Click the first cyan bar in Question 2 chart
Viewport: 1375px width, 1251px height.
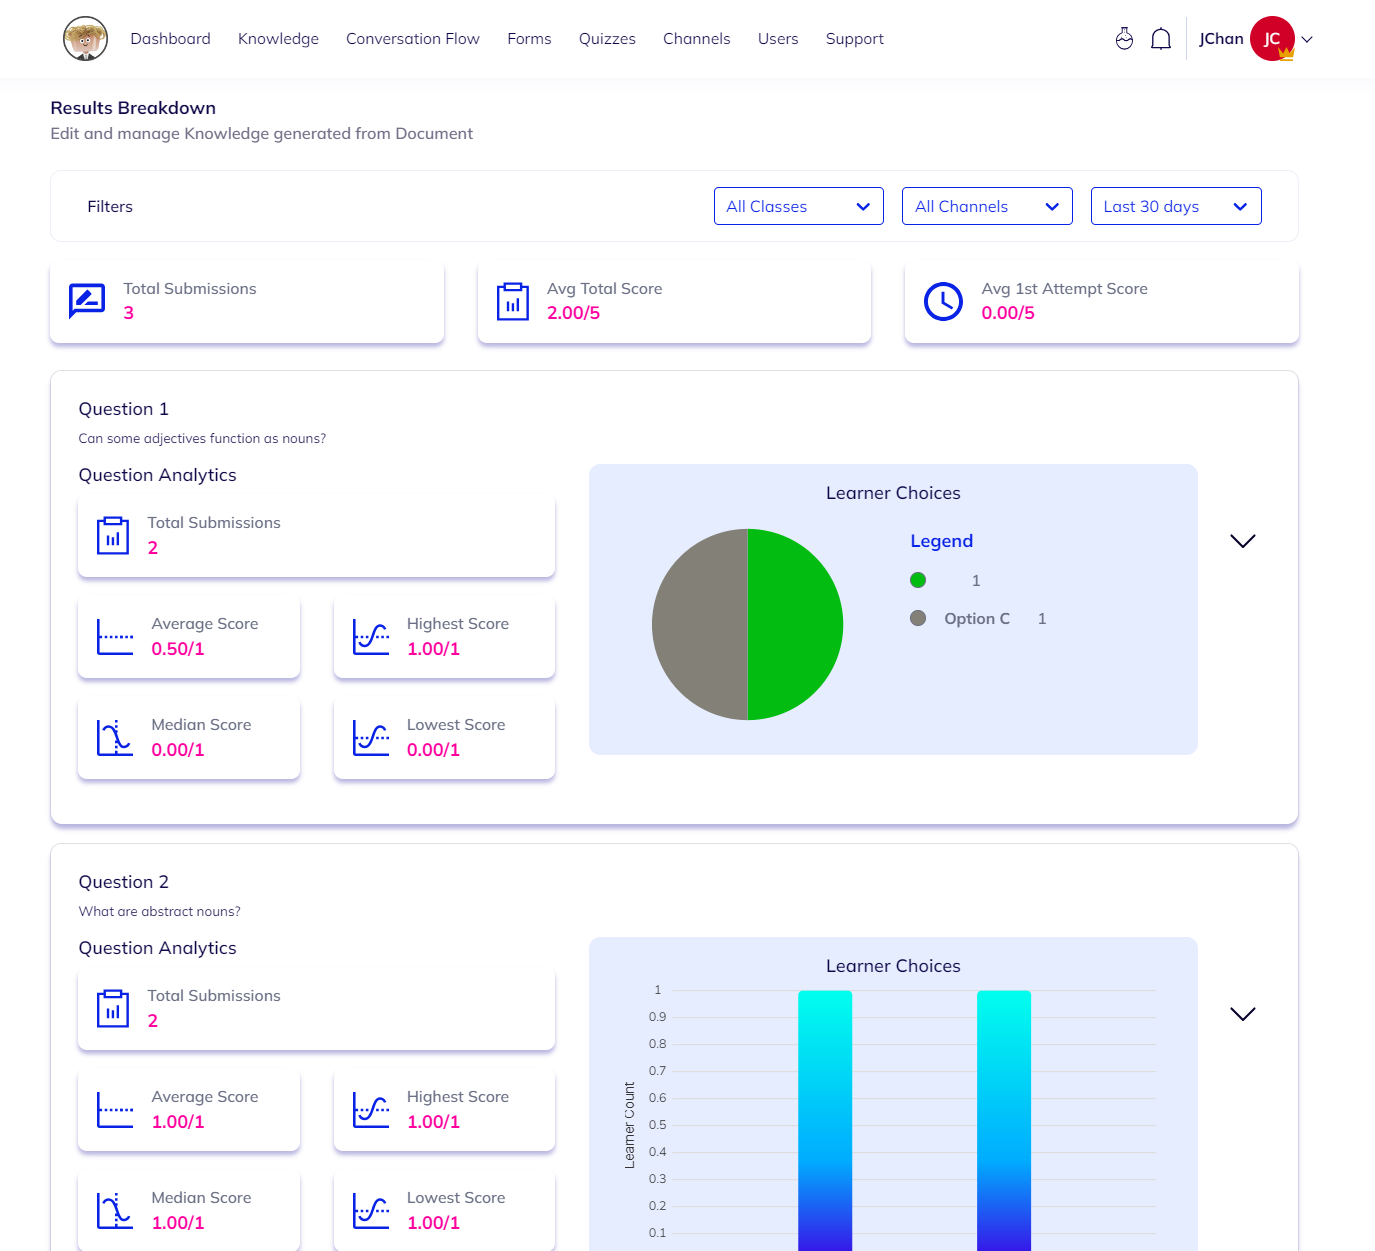click(x=825, y=1120)
